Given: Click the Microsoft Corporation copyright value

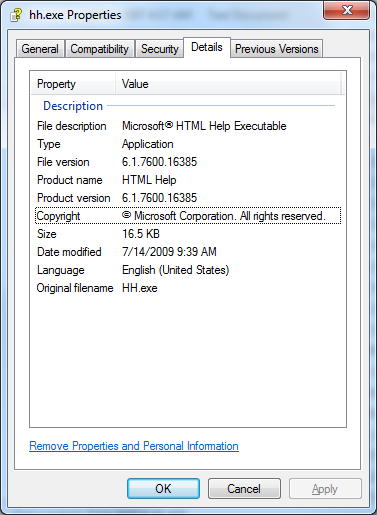Looking at the screenshot, I should [224, 216].
